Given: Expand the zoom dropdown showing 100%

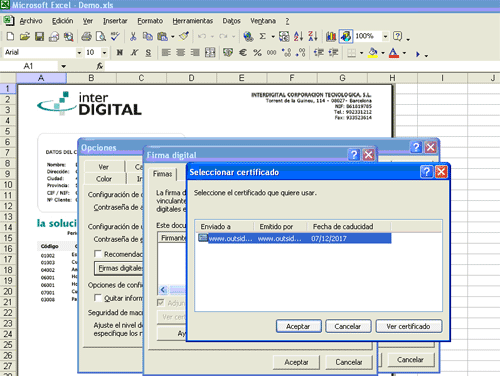Looking at the screenshot, I should click(385, 36).
